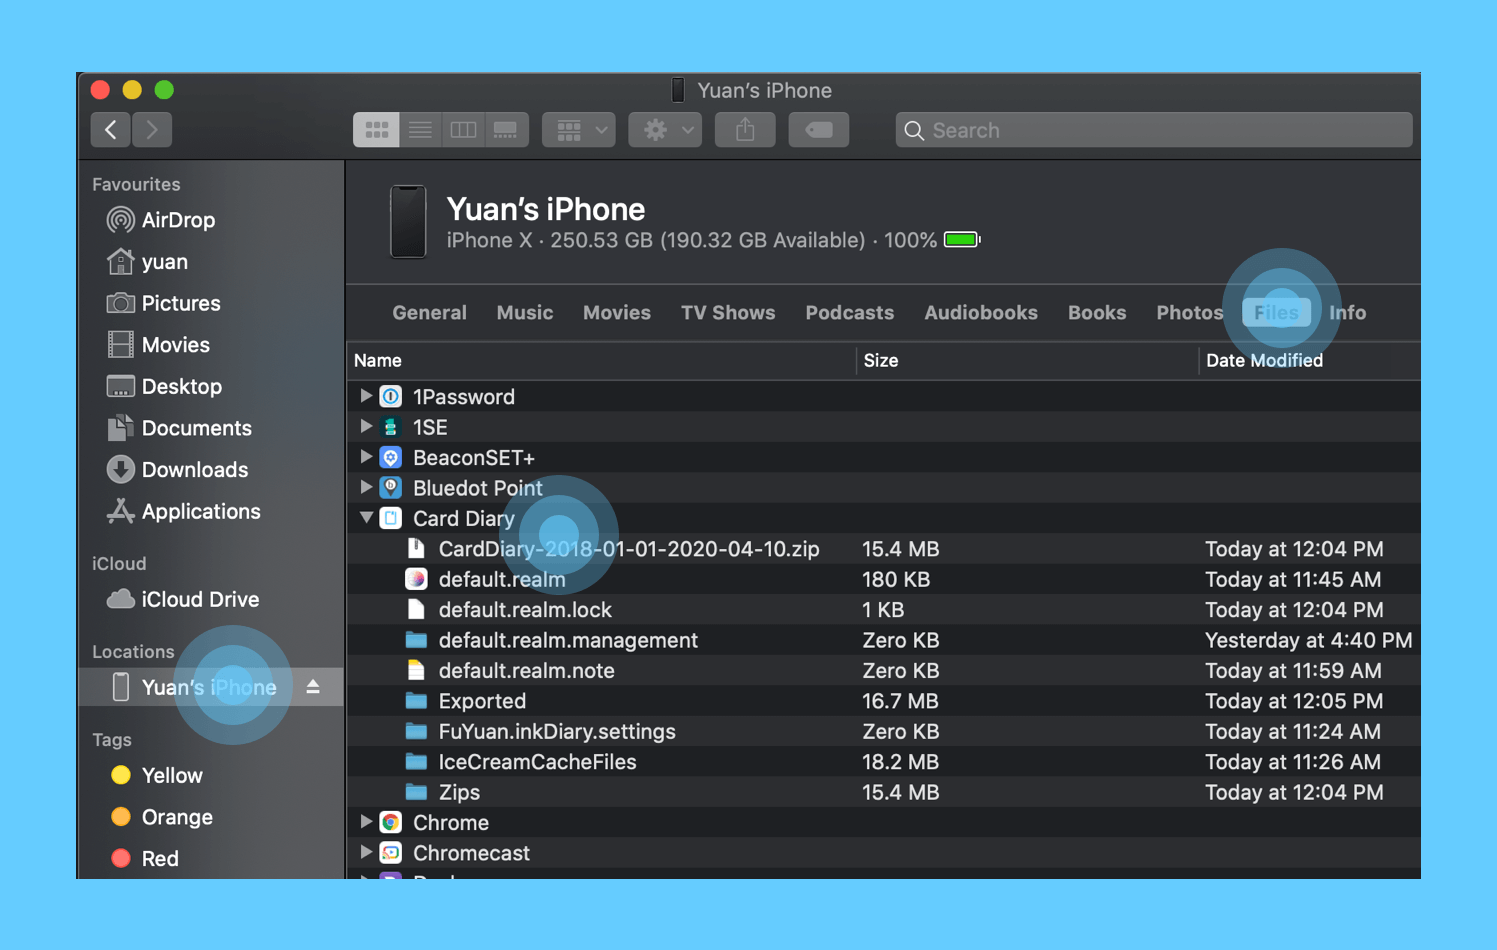
Task: Switch to the Files tab
Action: tap(1277, 313)
